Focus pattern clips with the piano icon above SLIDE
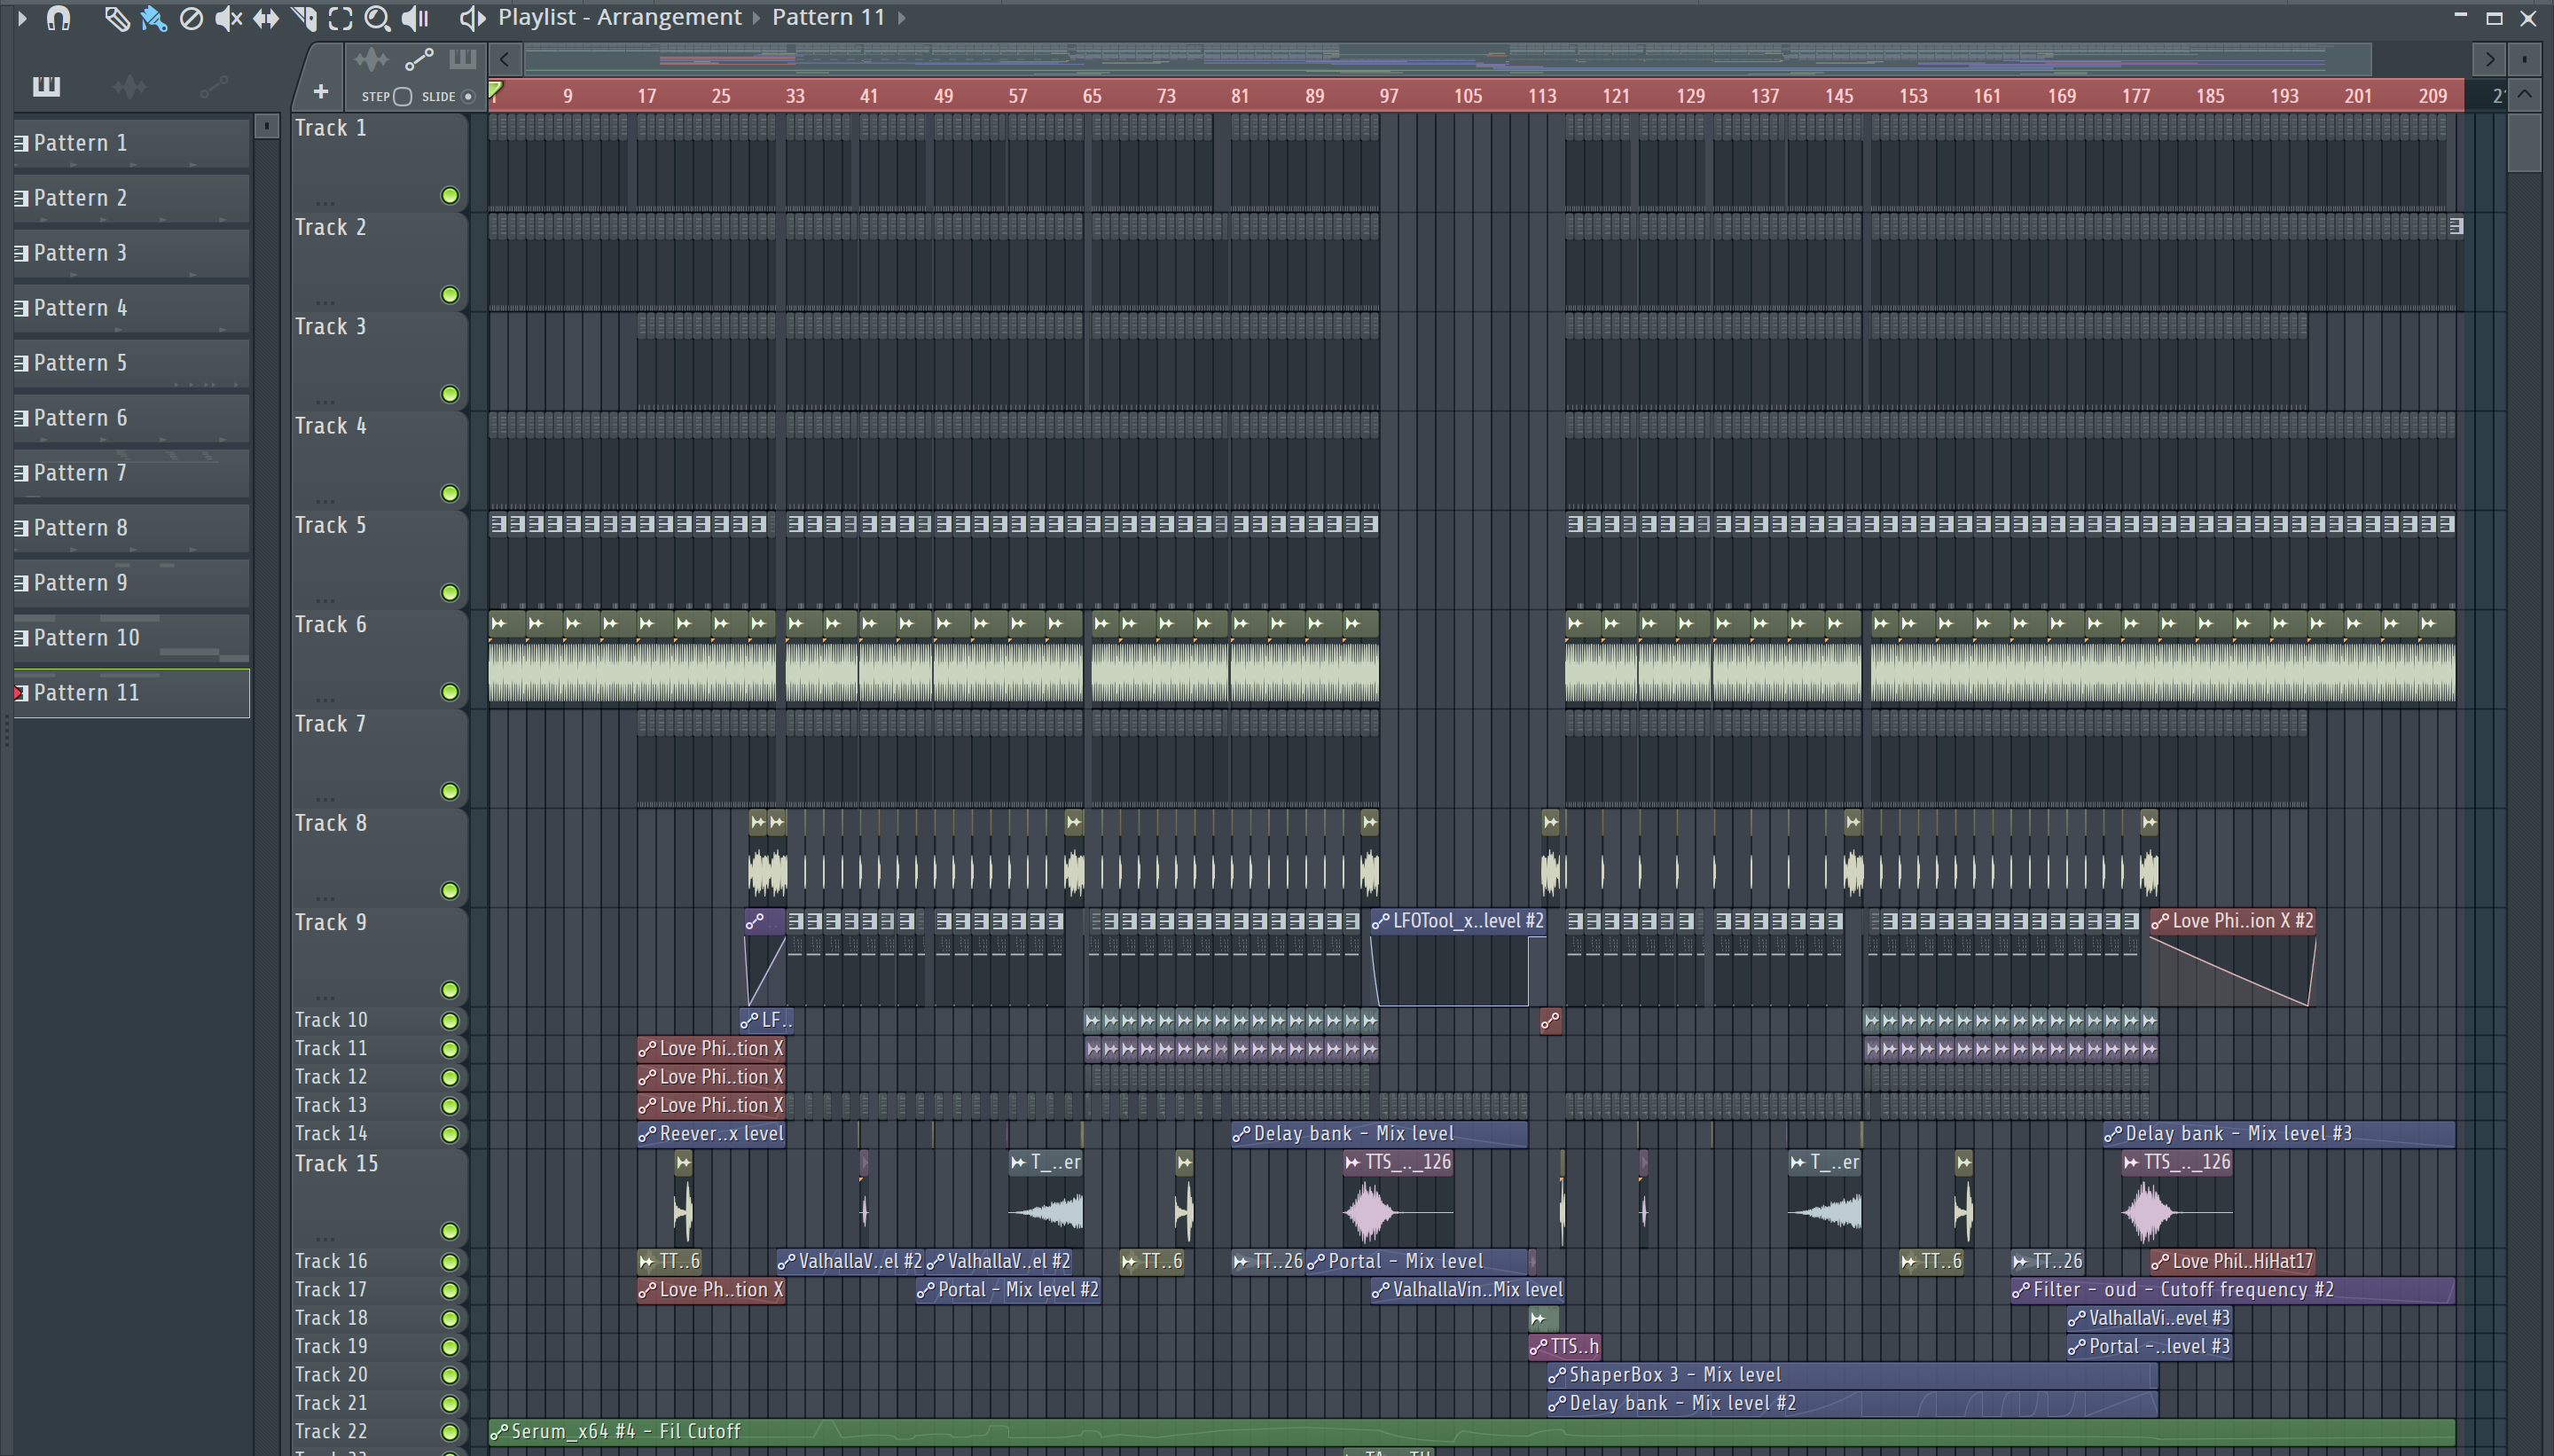This screenshot has height=1456, width=2554. [462, 59]
